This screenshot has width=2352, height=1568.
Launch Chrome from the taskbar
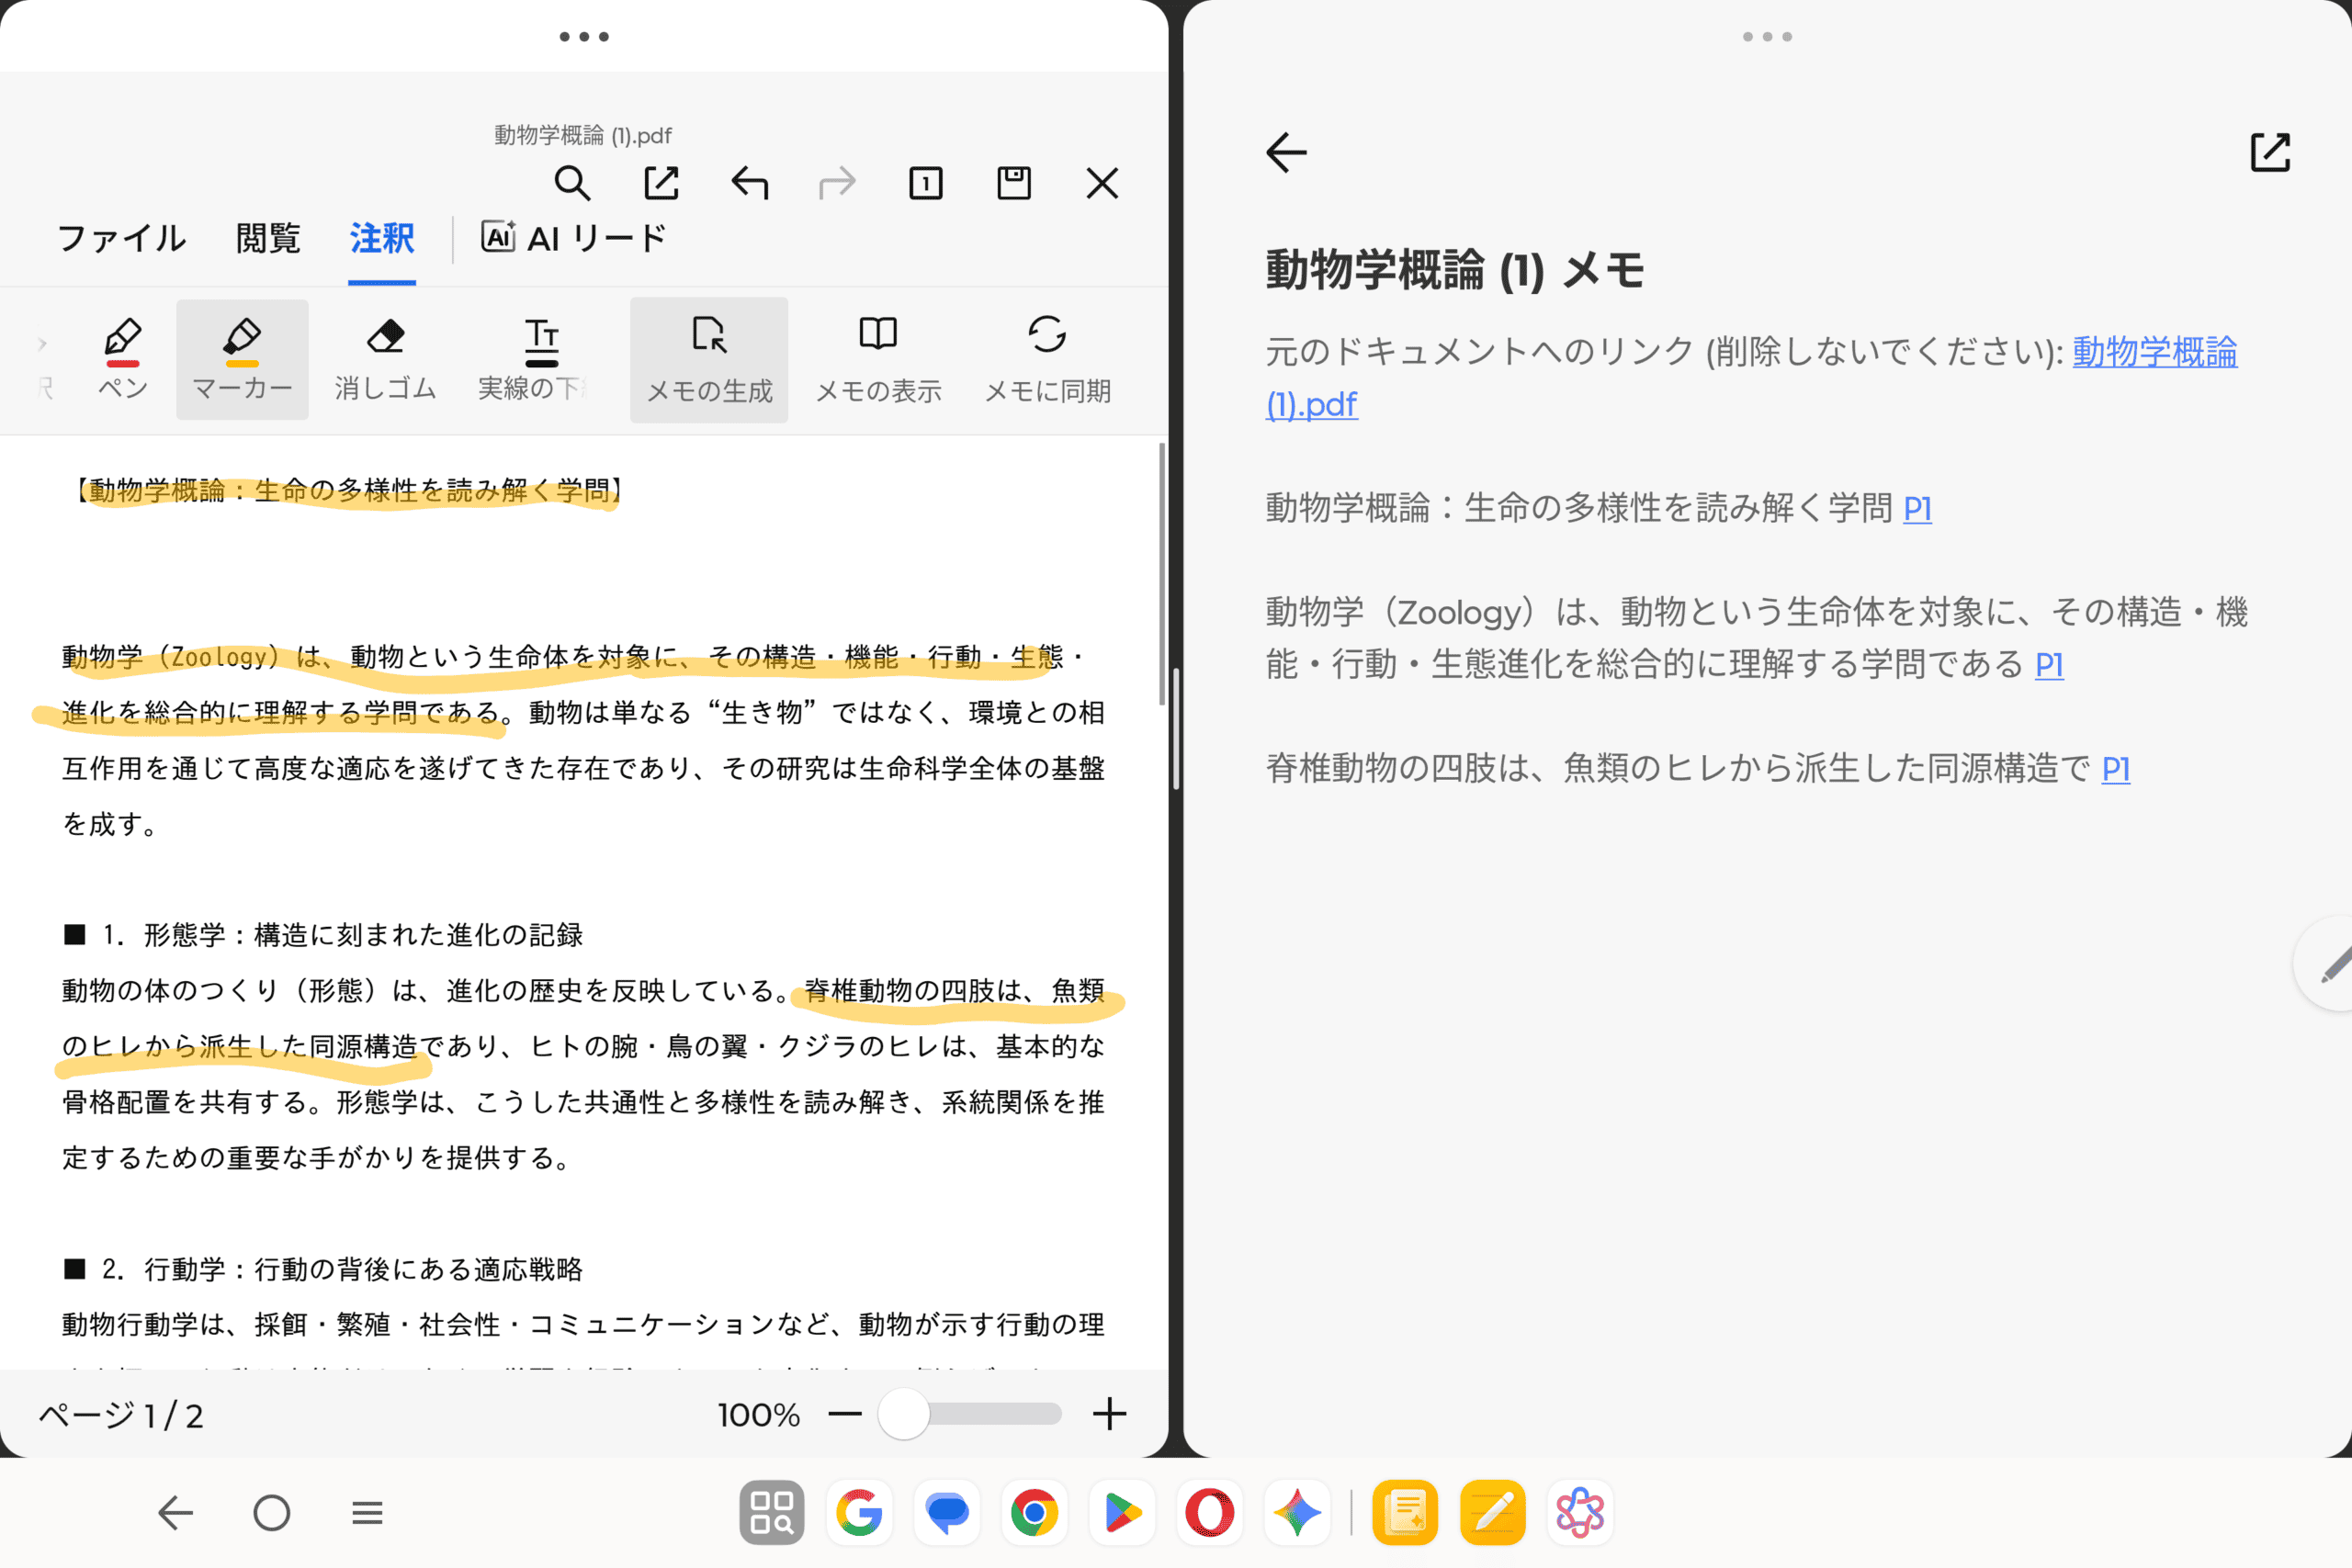pyautogui.click(x=1034, y=1513)
